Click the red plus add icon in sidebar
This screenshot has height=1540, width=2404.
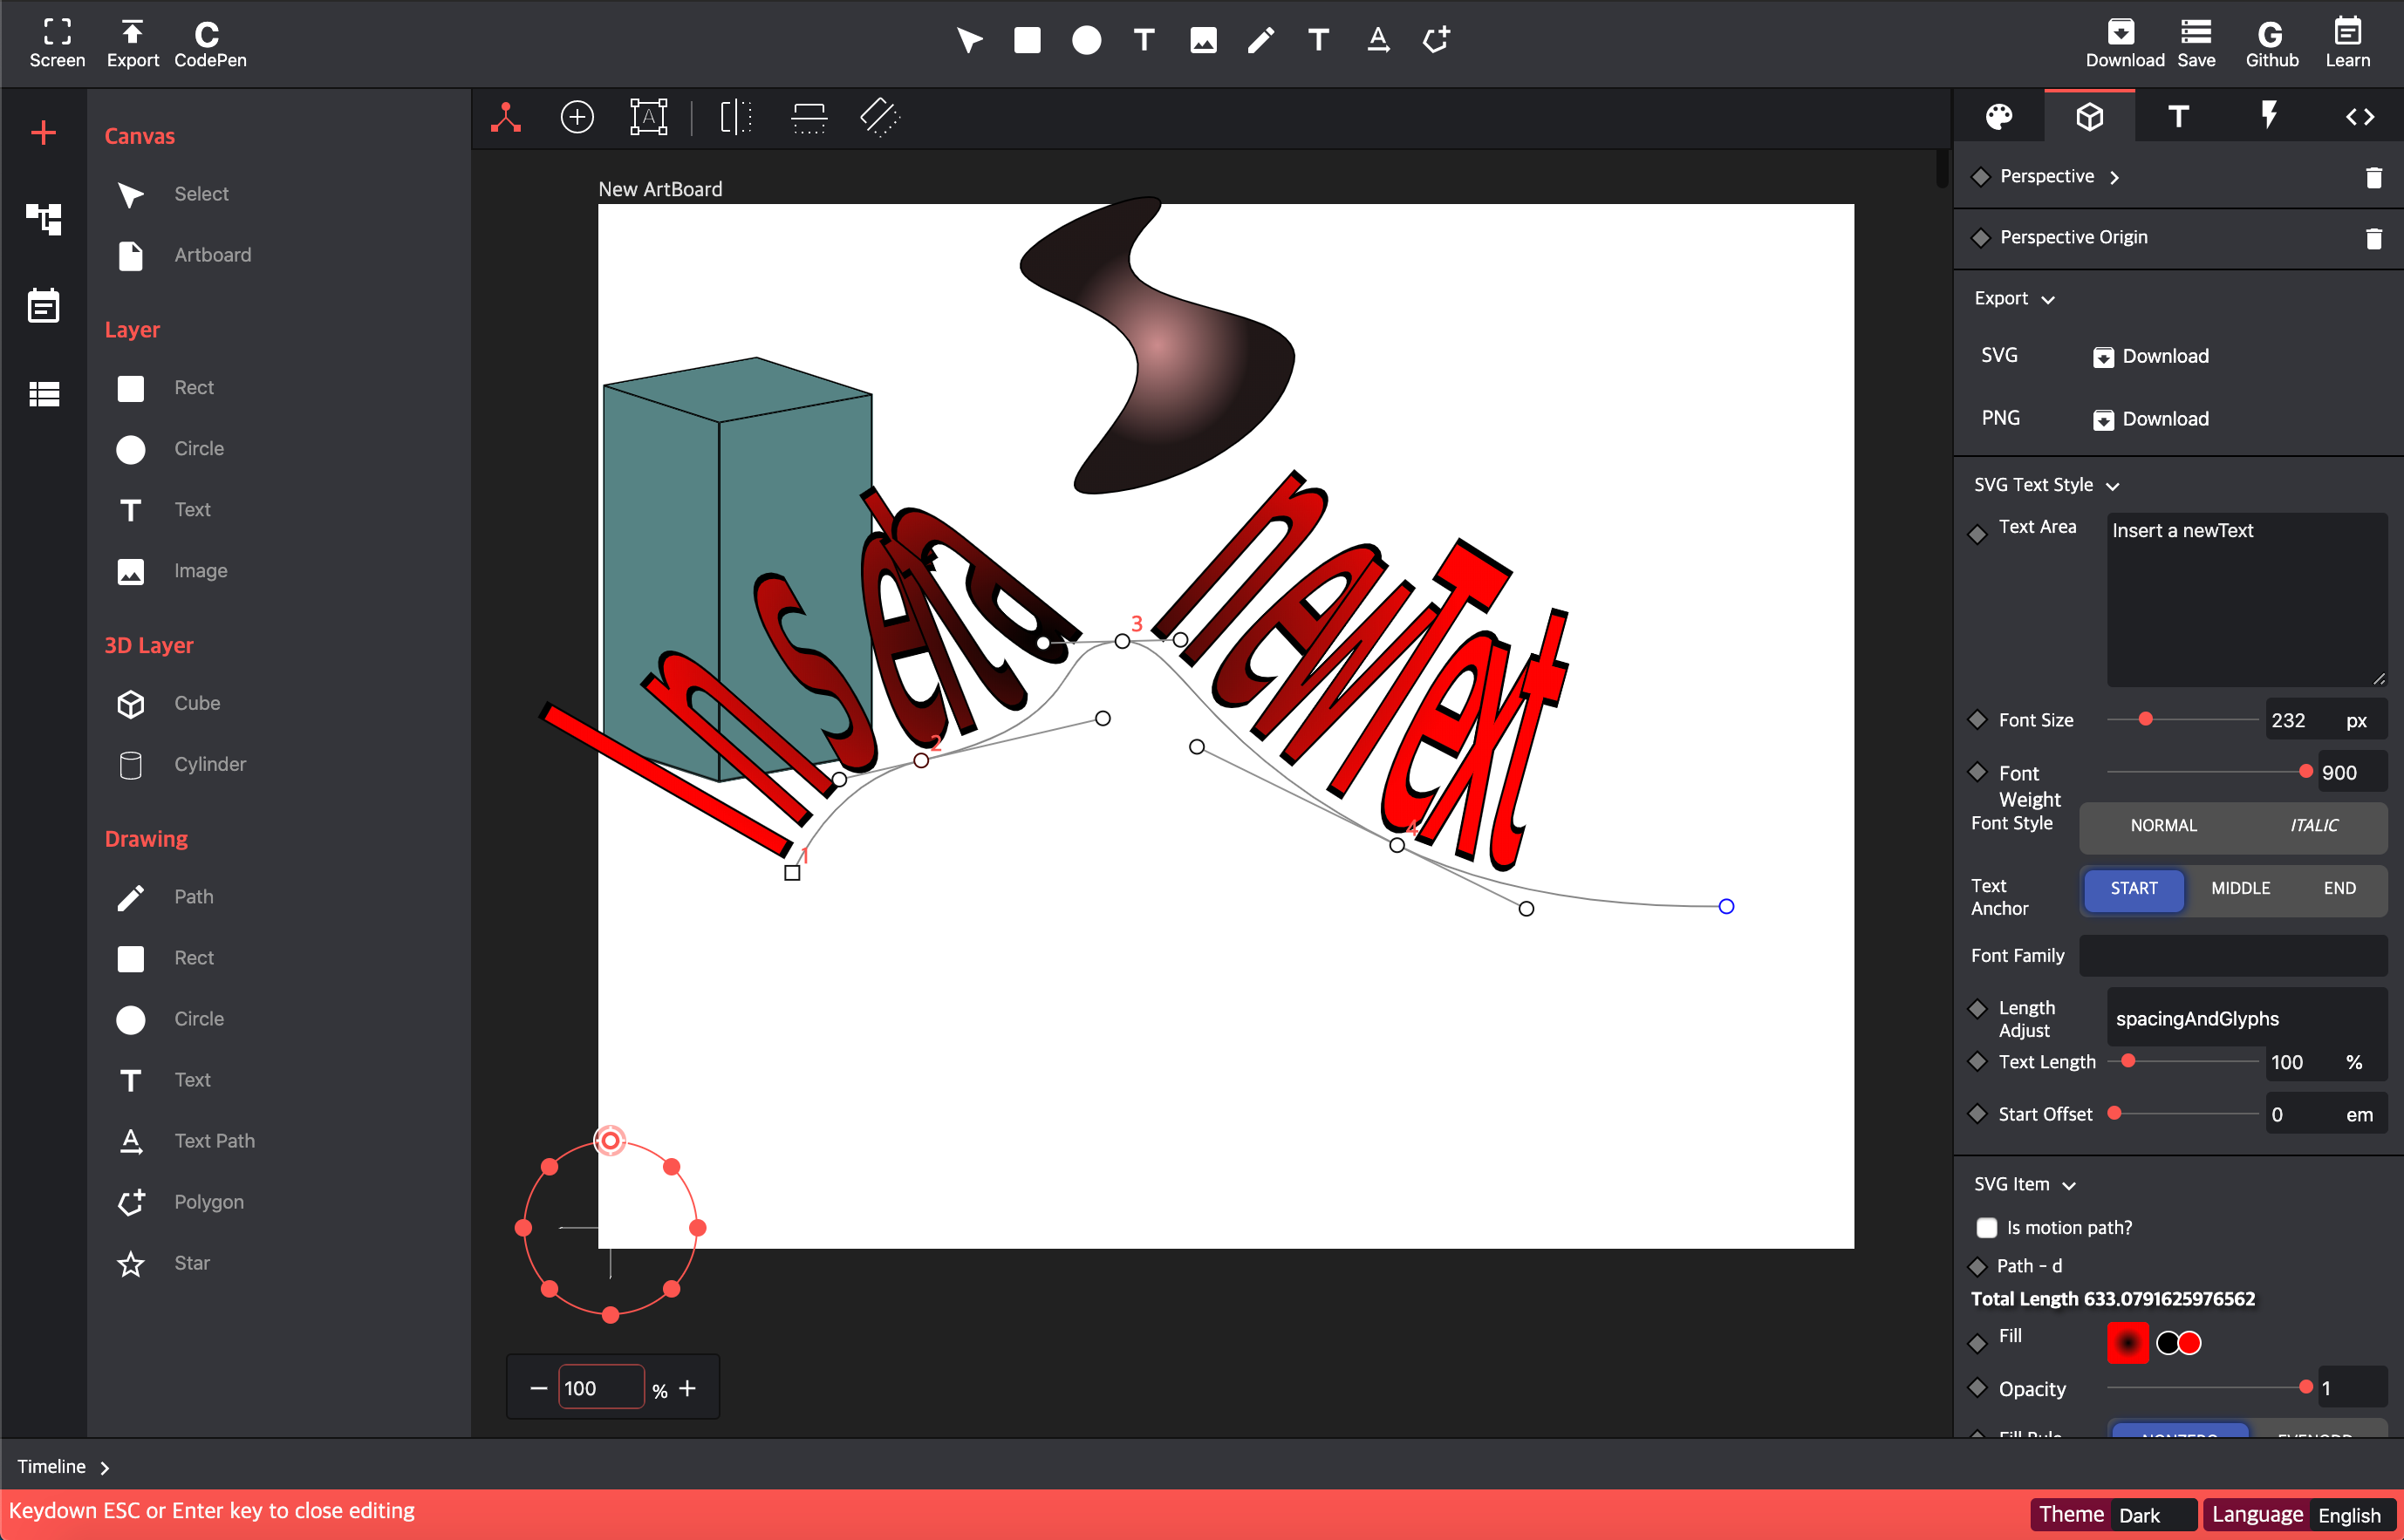tap(43, 133)
